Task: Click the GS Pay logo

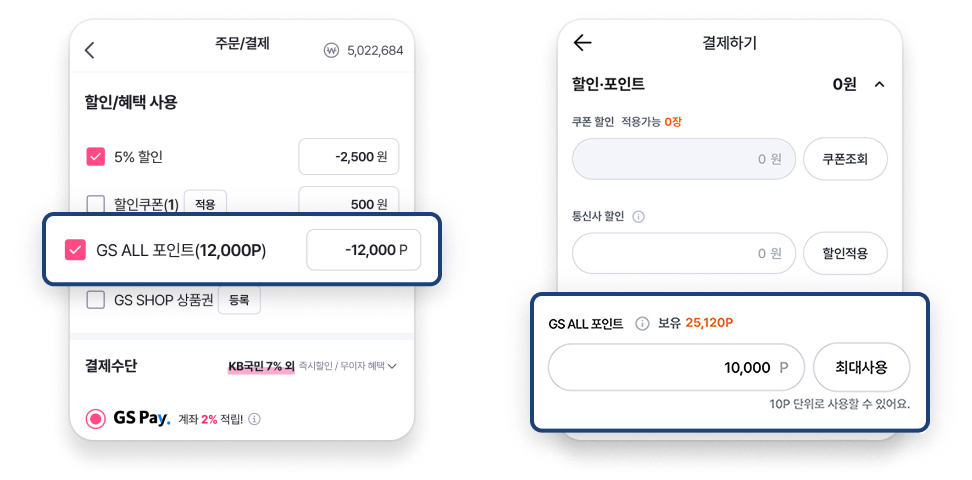Action: [141, 419]
